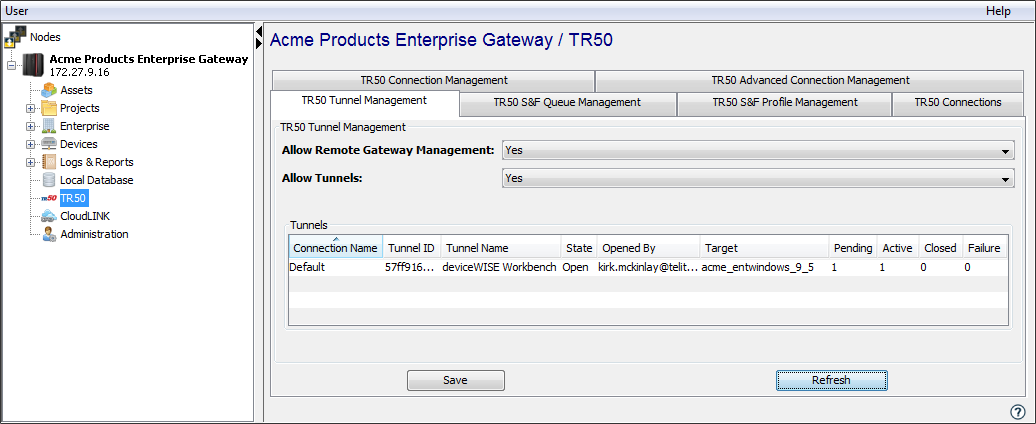Open the Allow Tunnels dropdown
This screenshot has width=1036, height=424.
pyautogui.click(x=758, y=178)
